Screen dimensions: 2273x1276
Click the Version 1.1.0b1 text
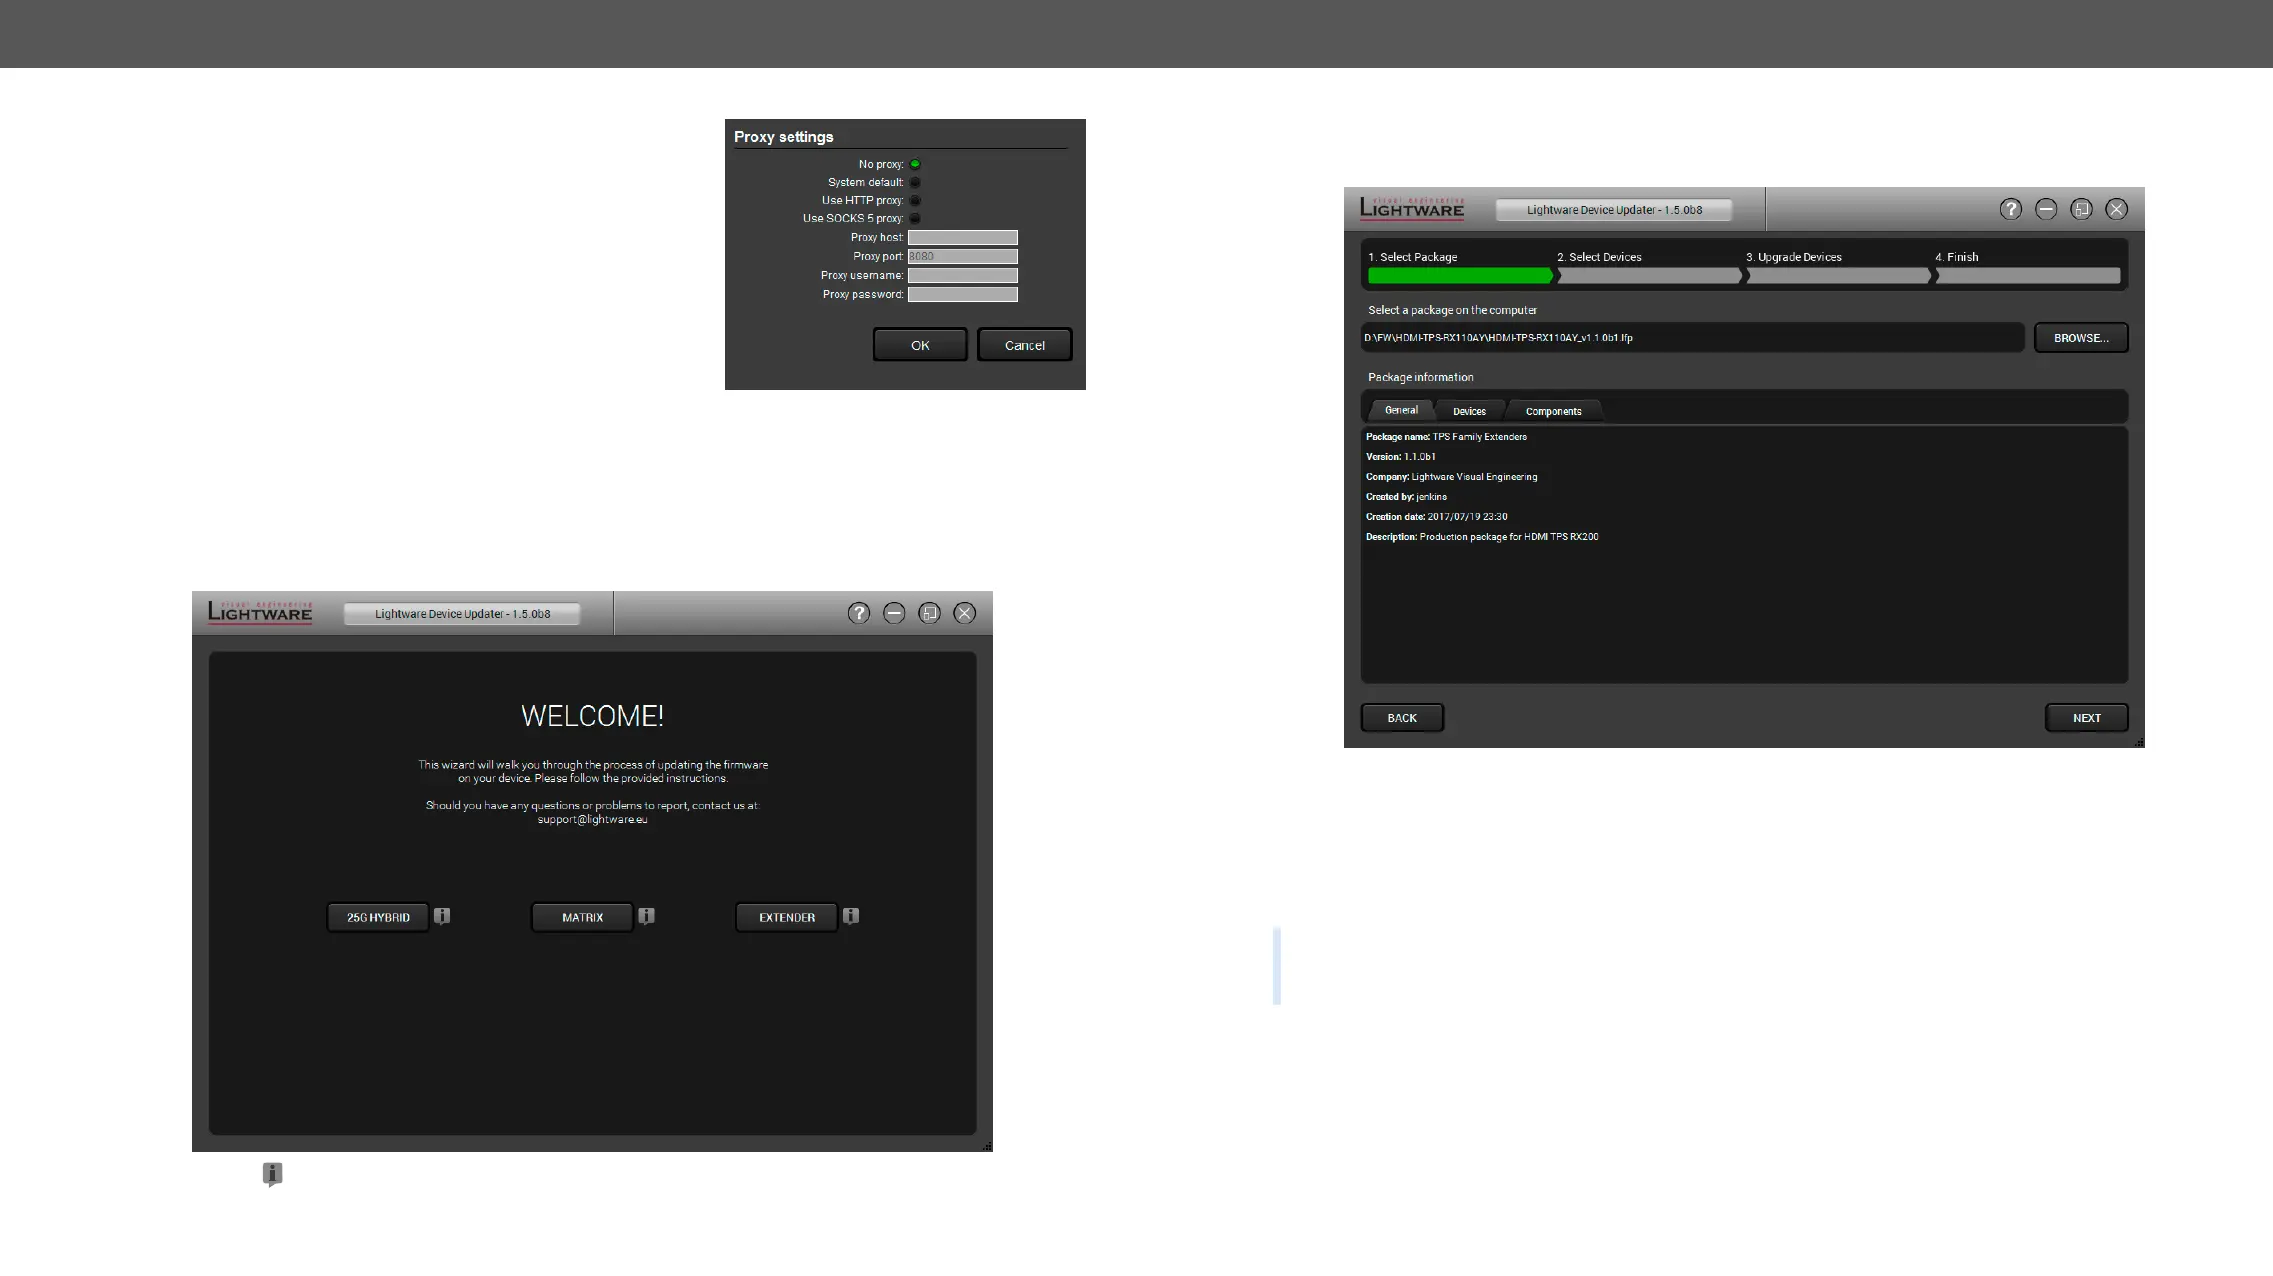(x=1400, y=457)
